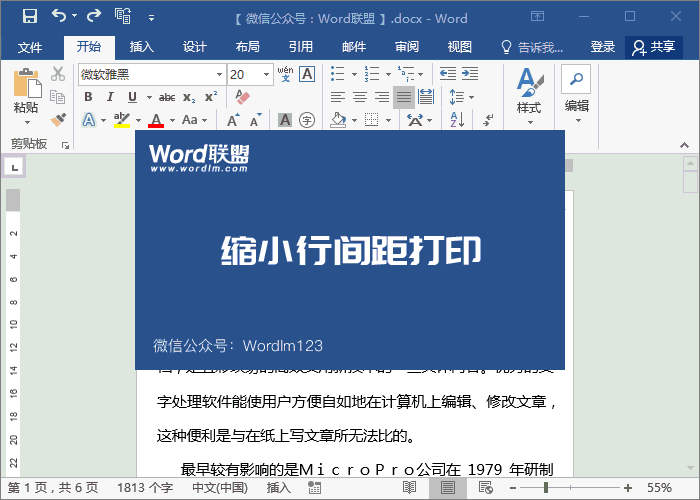700x500 pixels.
Task: Select the Format Painter brush
Action: pyautogui.click(x=58, y=120)
